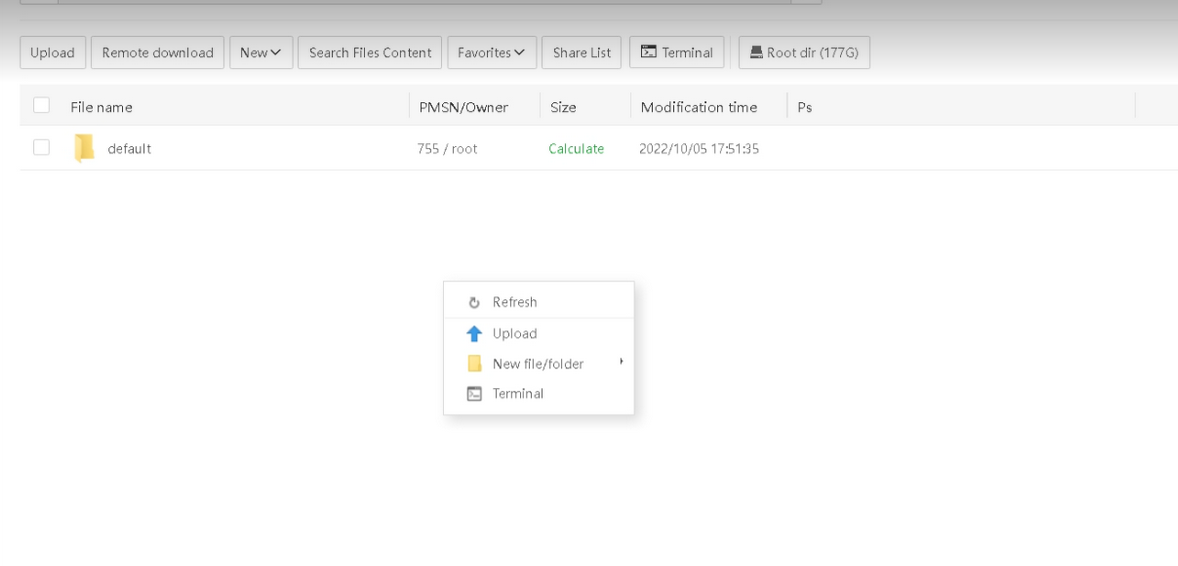Click the refresh icon in context menu
1178x566 pixels.
tap(474, 303)
